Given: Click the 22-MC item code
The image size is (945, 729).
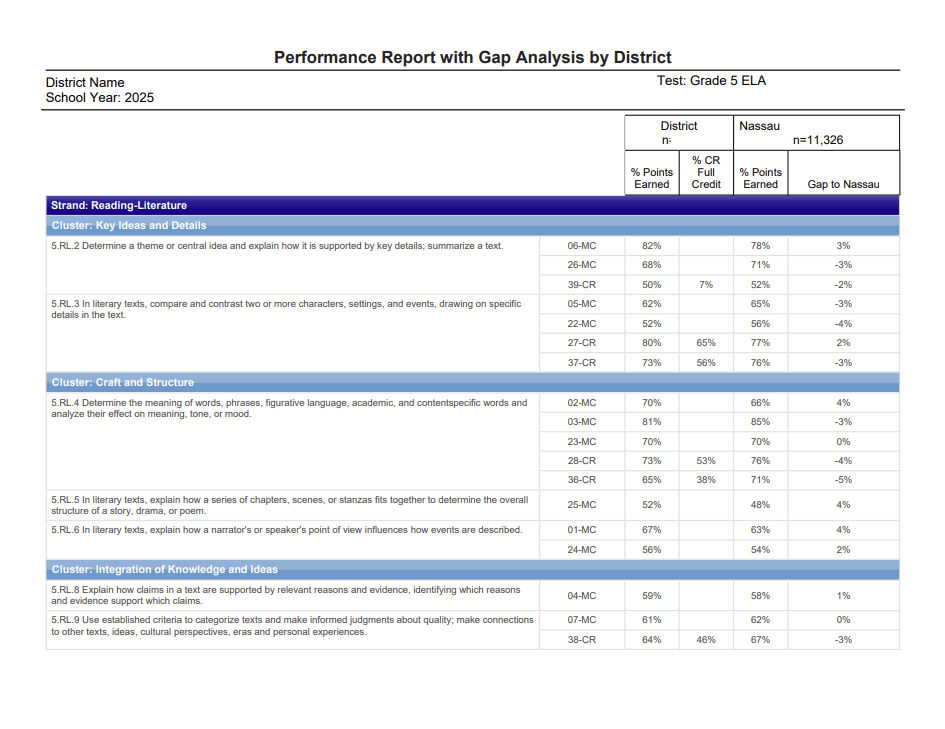Looking at the screenshot, I should (582, 324).
